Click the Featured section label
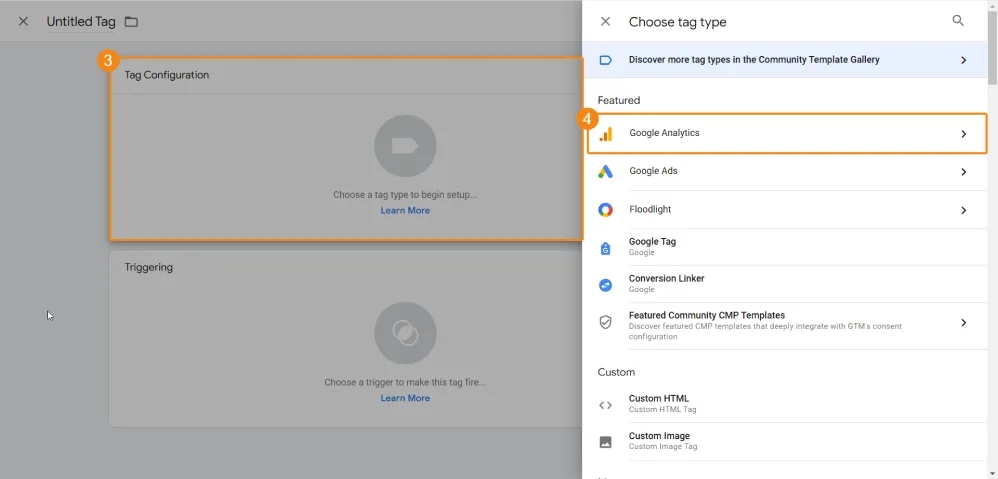Screen dimensions: 998x479 click(619, 101)
